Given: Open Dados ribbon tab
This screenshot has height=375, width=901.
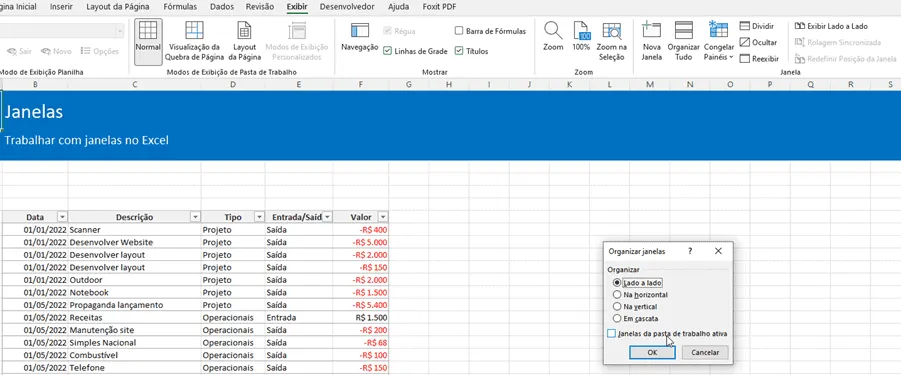Looking at the screenshot, I should (222, 7).
